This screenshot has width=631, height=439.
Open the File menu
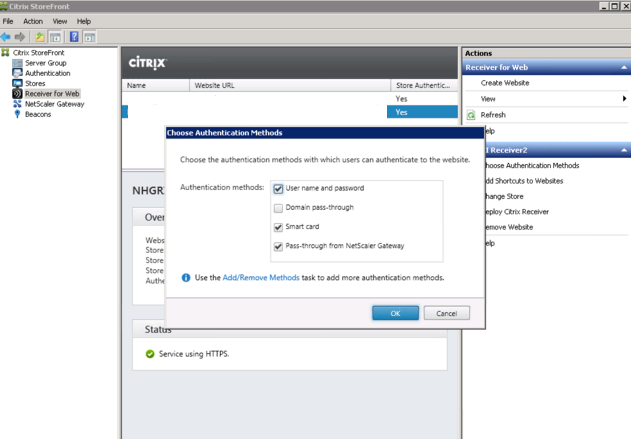(8, 21)
